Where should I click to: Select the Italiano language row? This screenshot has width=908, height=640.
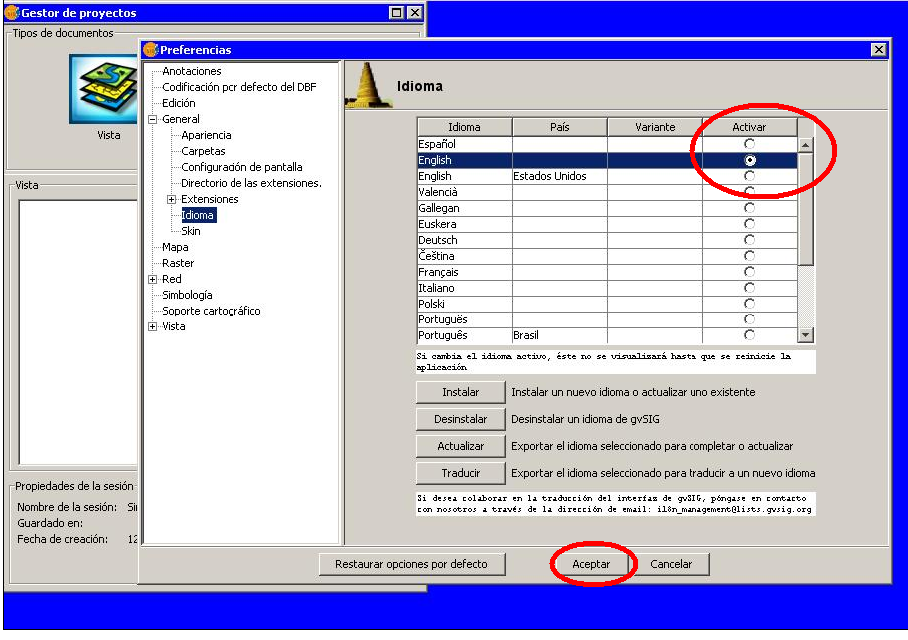click(607, 288)
